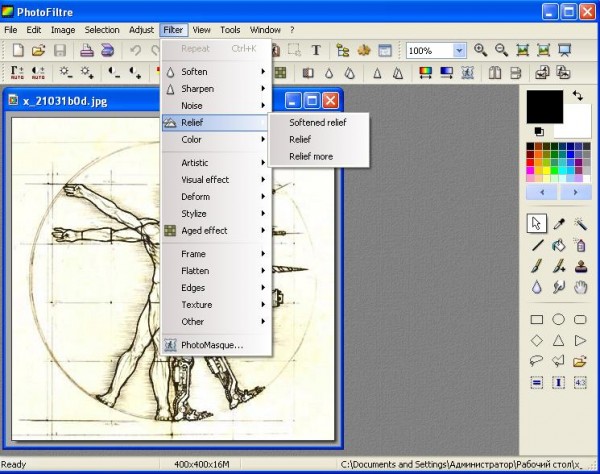Select the Magic wand tool

[580, 224]
